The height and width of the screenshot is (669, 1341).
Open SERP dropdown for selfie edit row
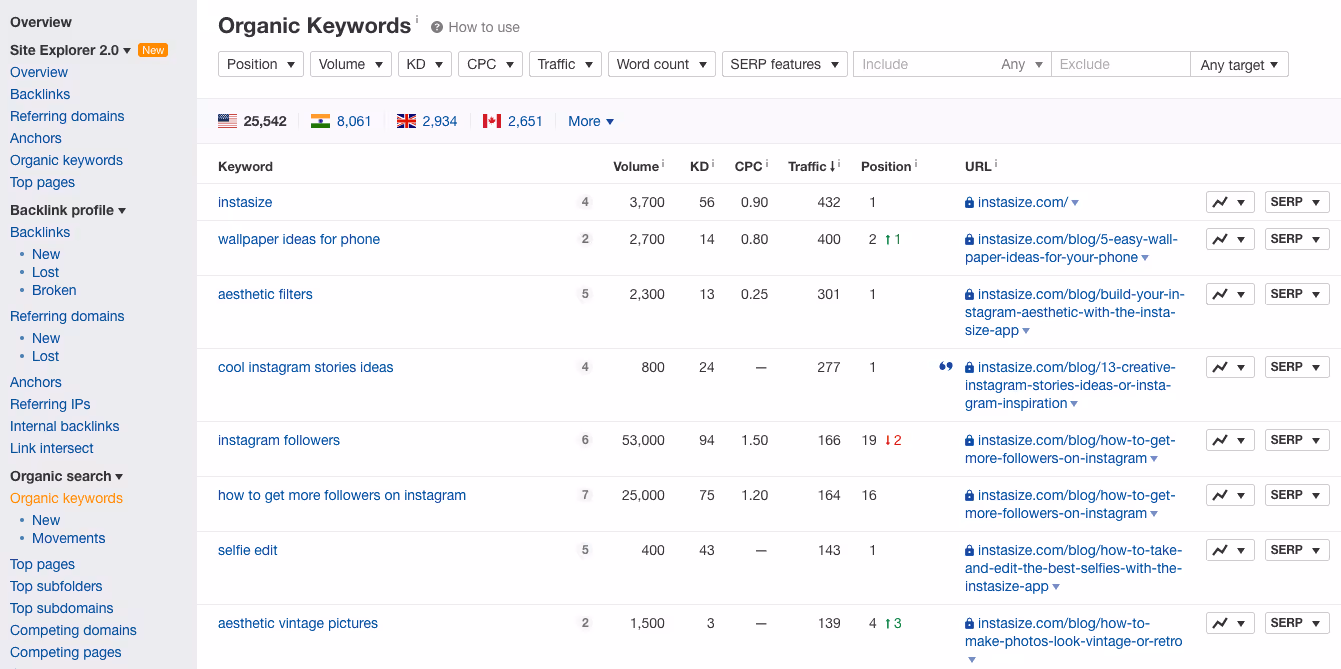tap(1297, 550)
